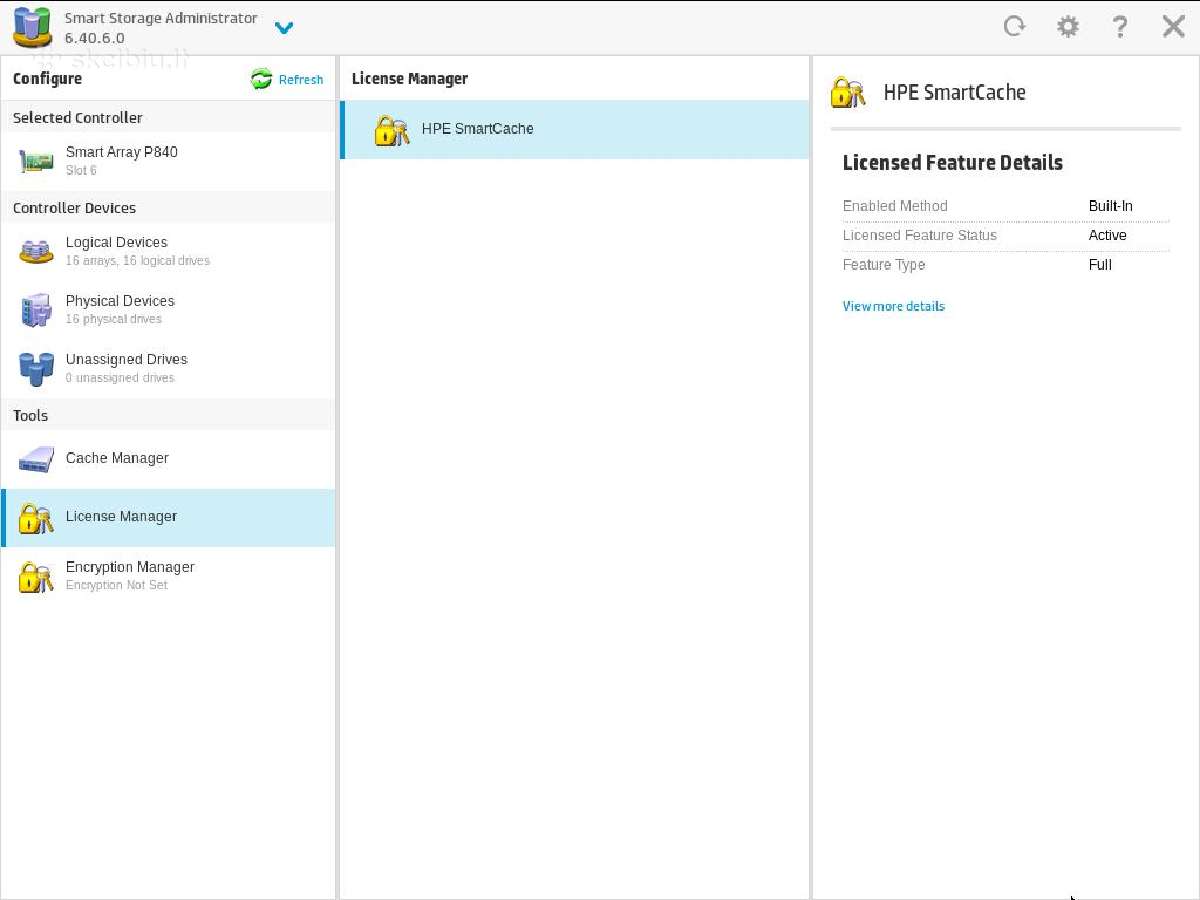Click the Smart Storage Administrator logo icon
Image resolution: width=1200 pixels, height=900 pixels.
click(32, 27)
